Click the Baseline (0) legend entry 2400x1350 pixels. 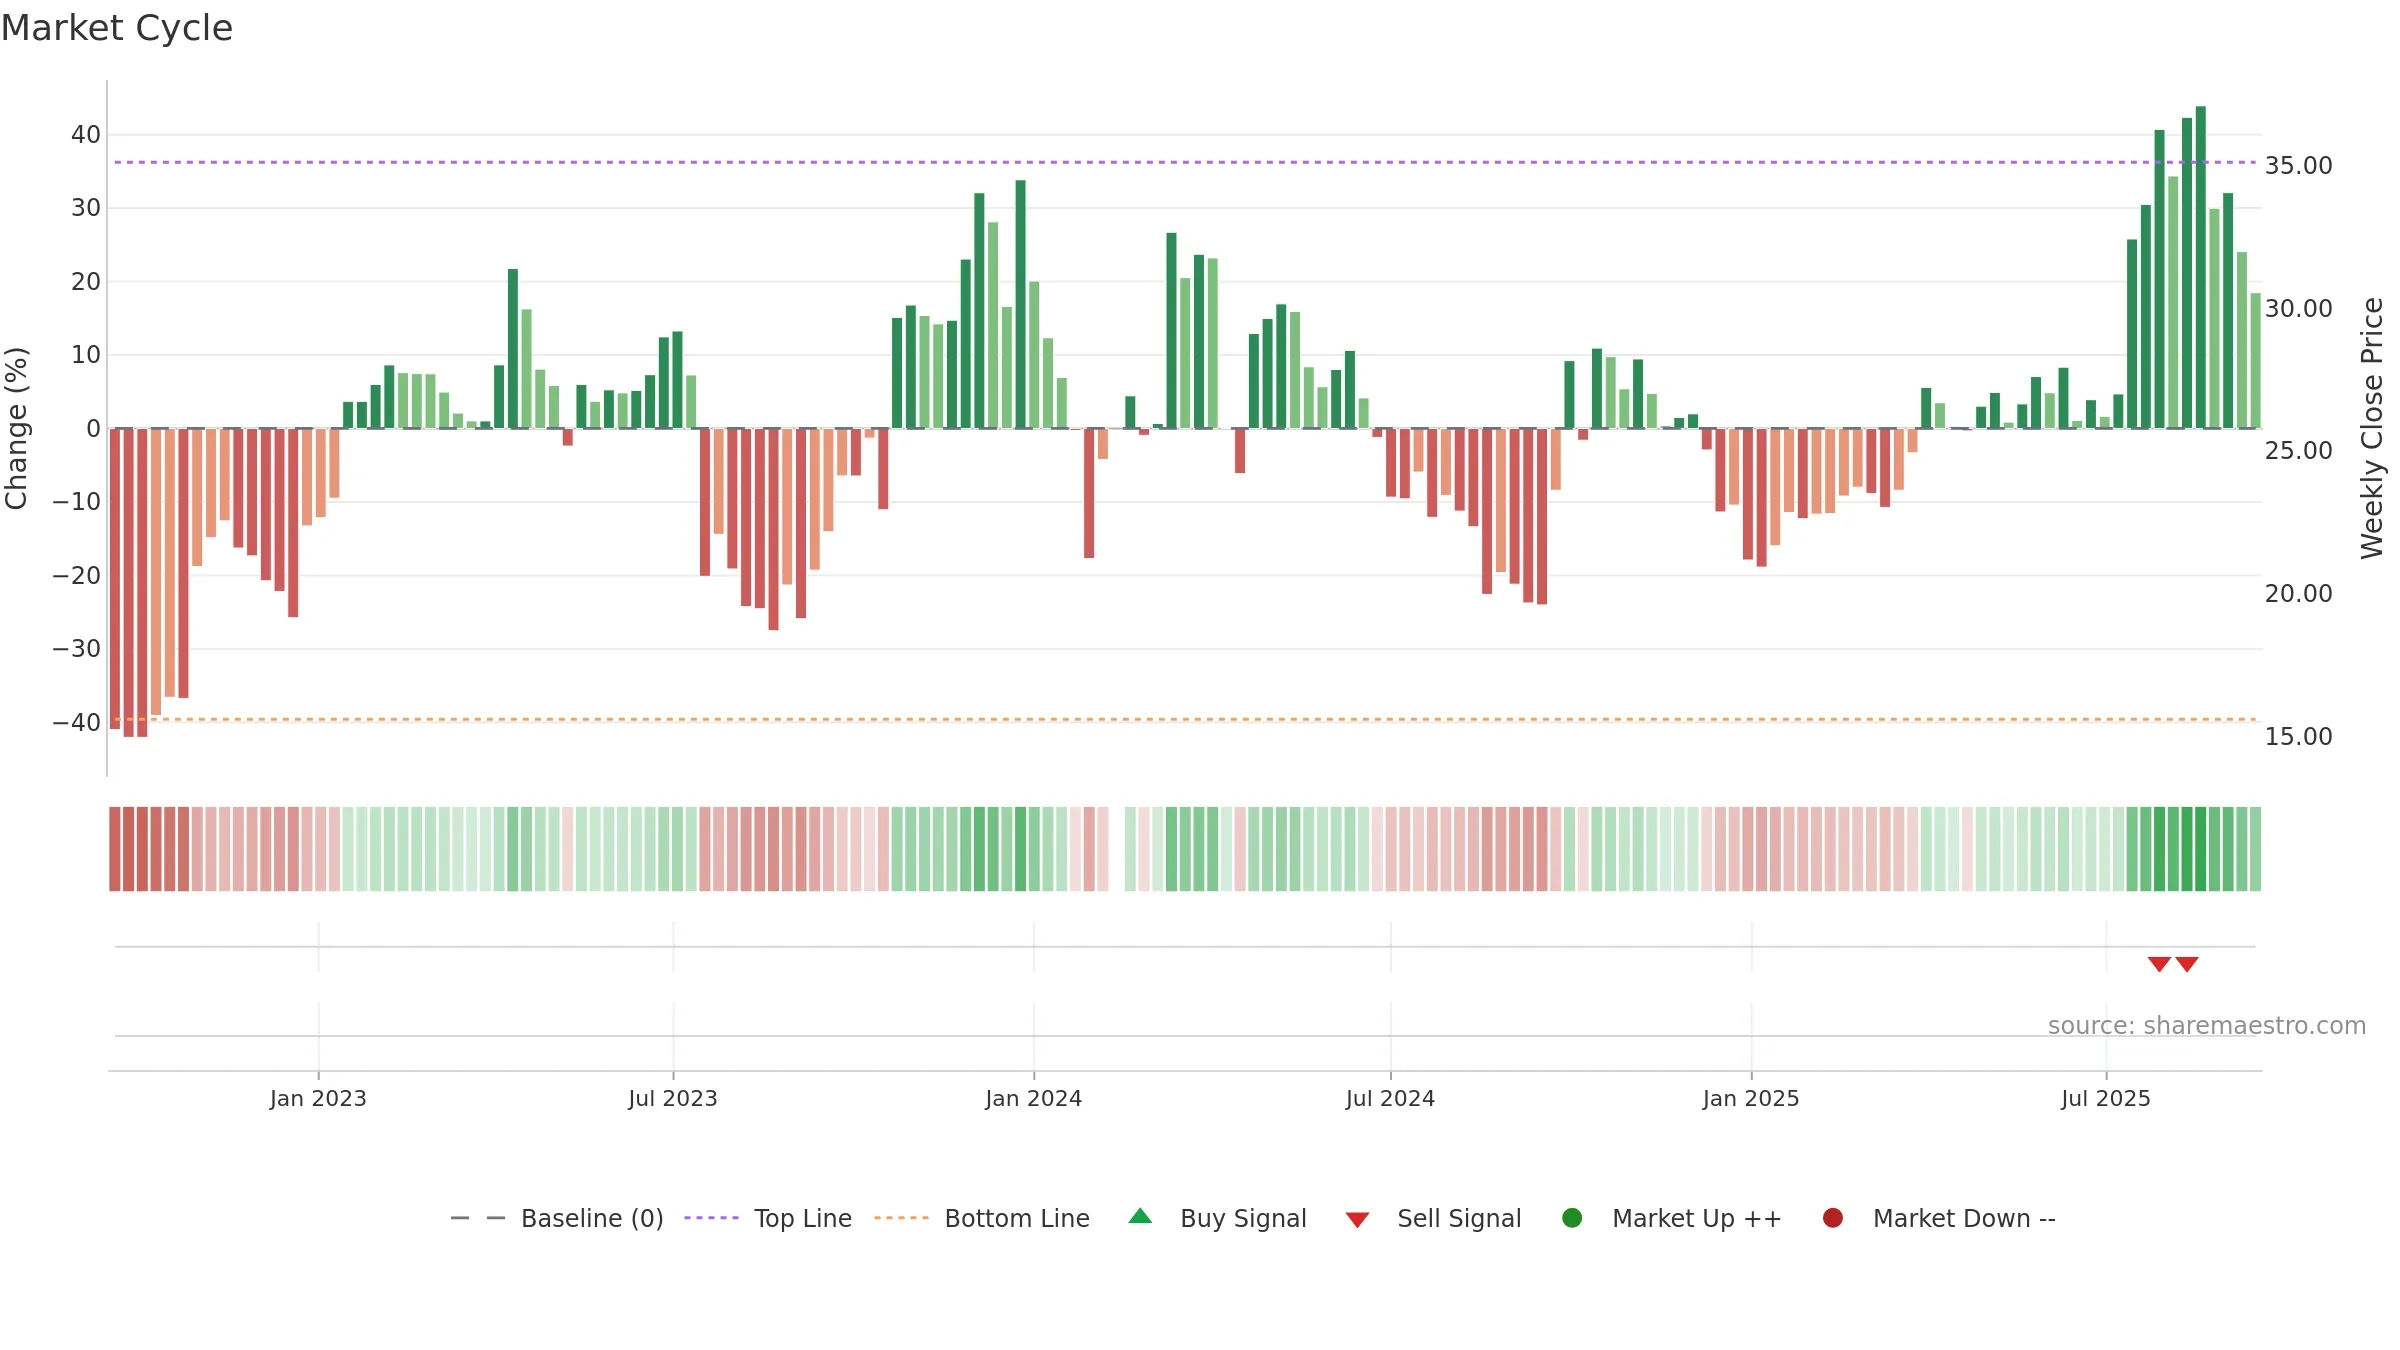click(557, 1218)
